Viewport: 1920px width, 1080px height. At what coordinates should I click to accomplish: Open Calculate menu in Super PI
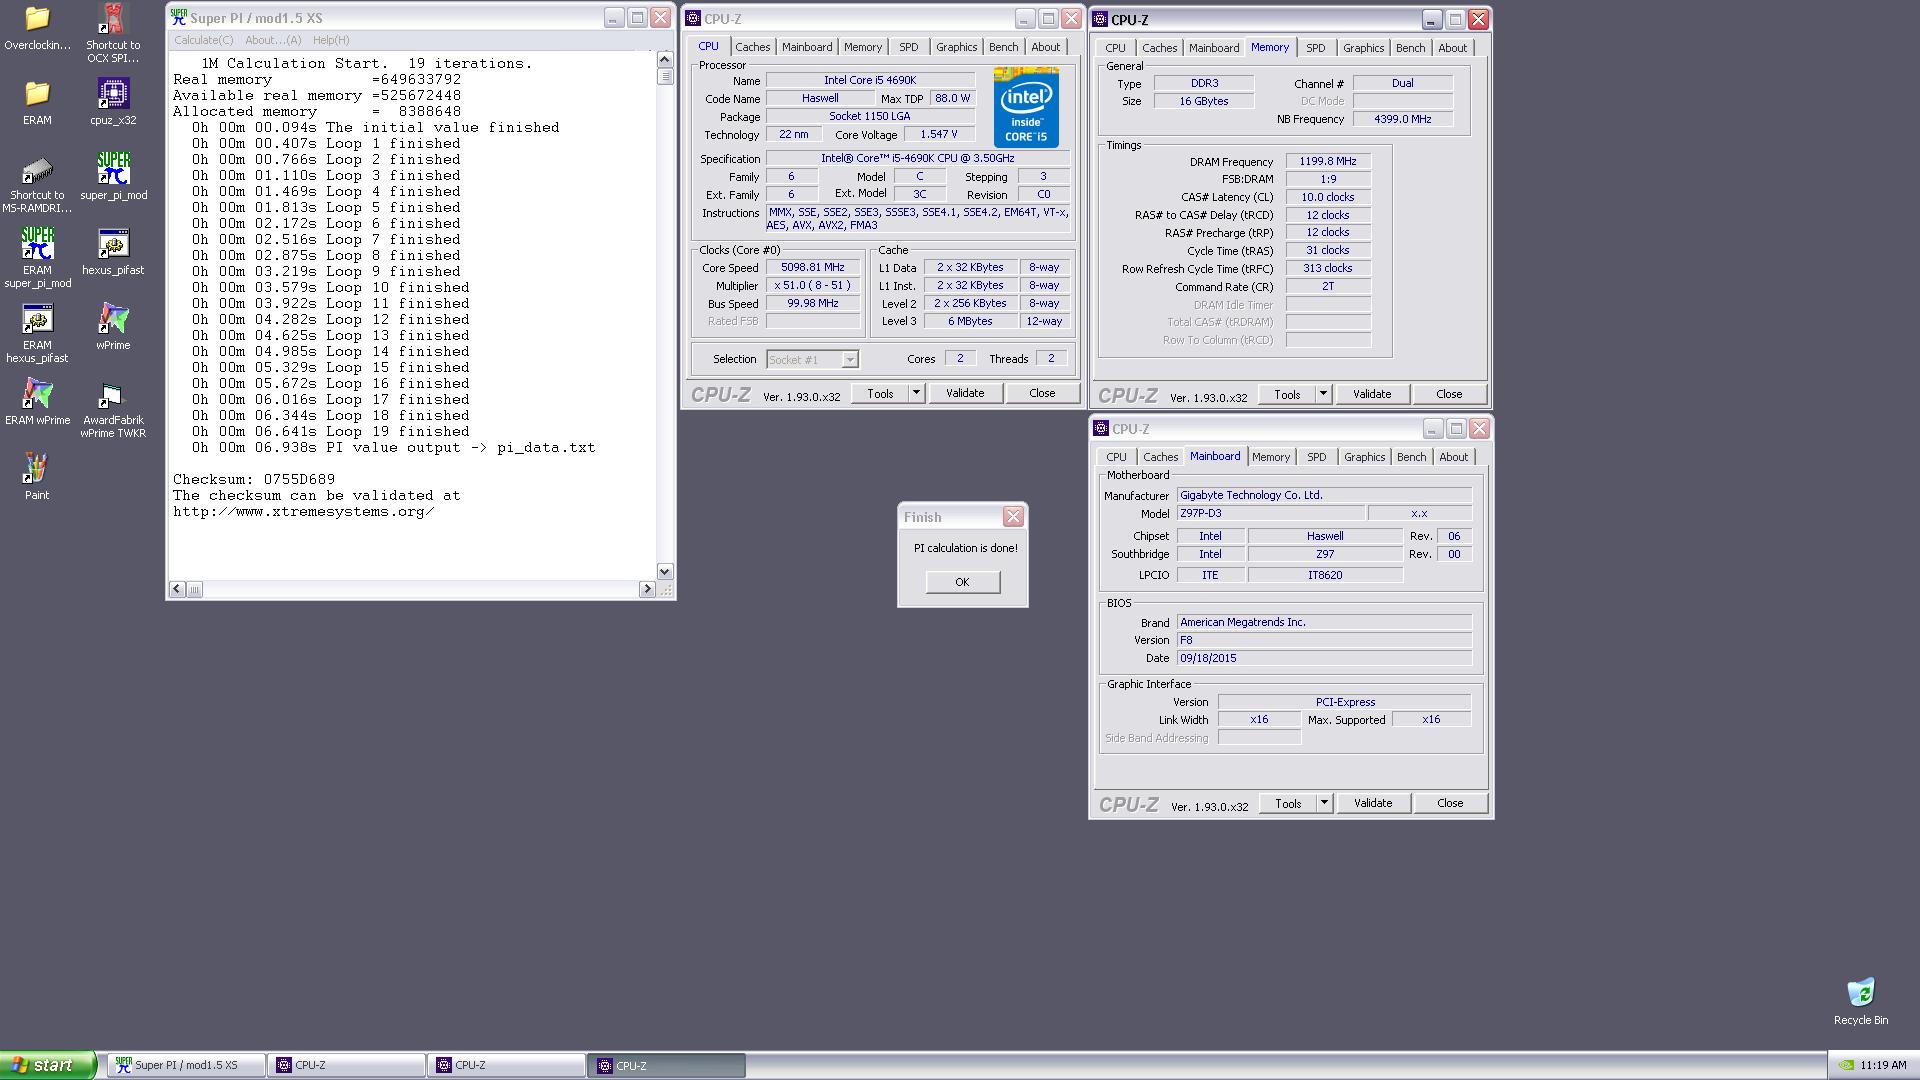tap(203, 40)
